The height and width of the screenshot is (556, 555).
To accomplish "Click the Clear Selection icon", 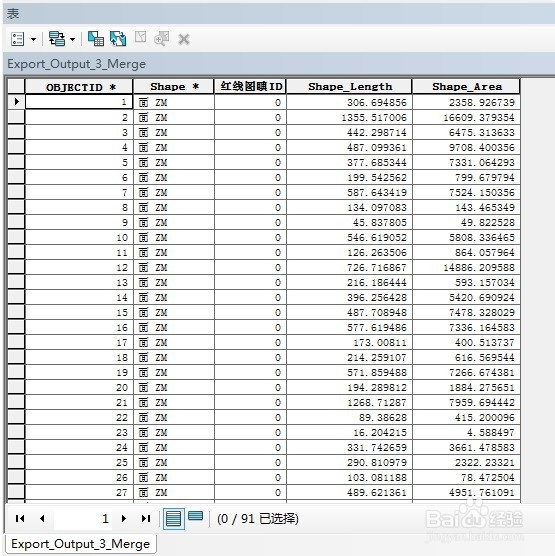I will point(140,37).
